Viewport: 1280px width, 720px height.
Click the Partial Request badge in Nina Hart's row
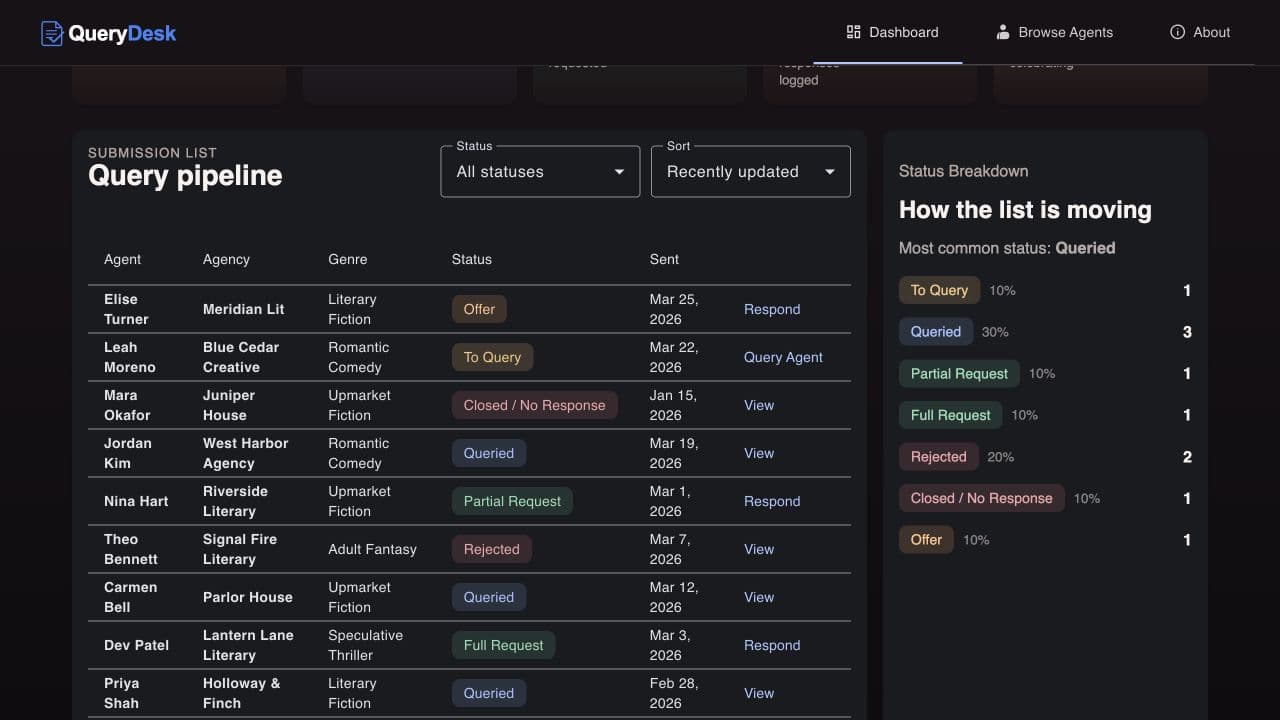[512, 501]
